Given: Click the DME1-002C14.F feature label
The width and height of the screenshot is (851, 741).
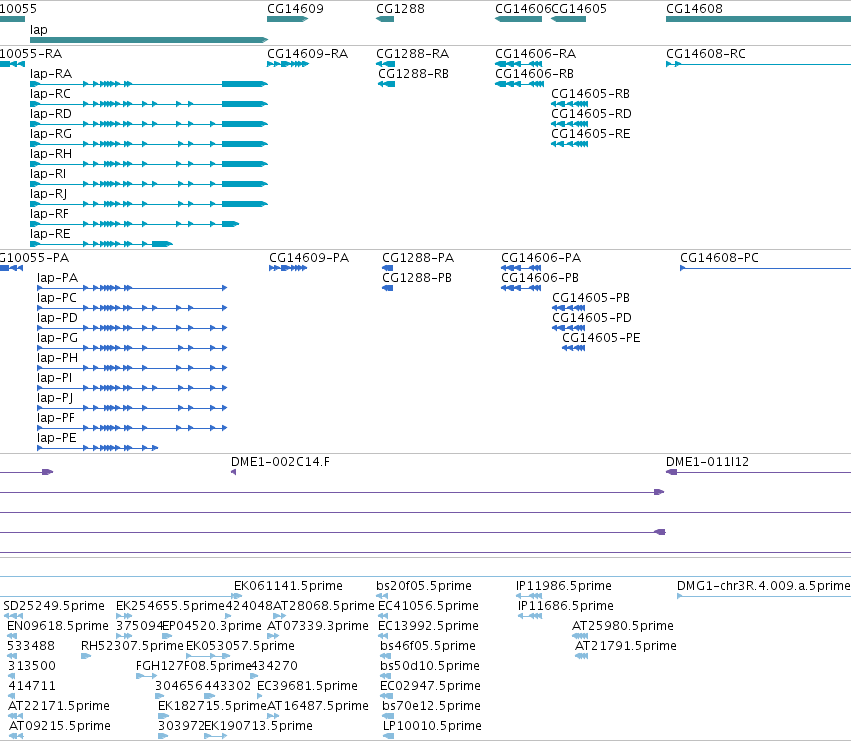Looking at the screenshot, I should tap(280, 462).
